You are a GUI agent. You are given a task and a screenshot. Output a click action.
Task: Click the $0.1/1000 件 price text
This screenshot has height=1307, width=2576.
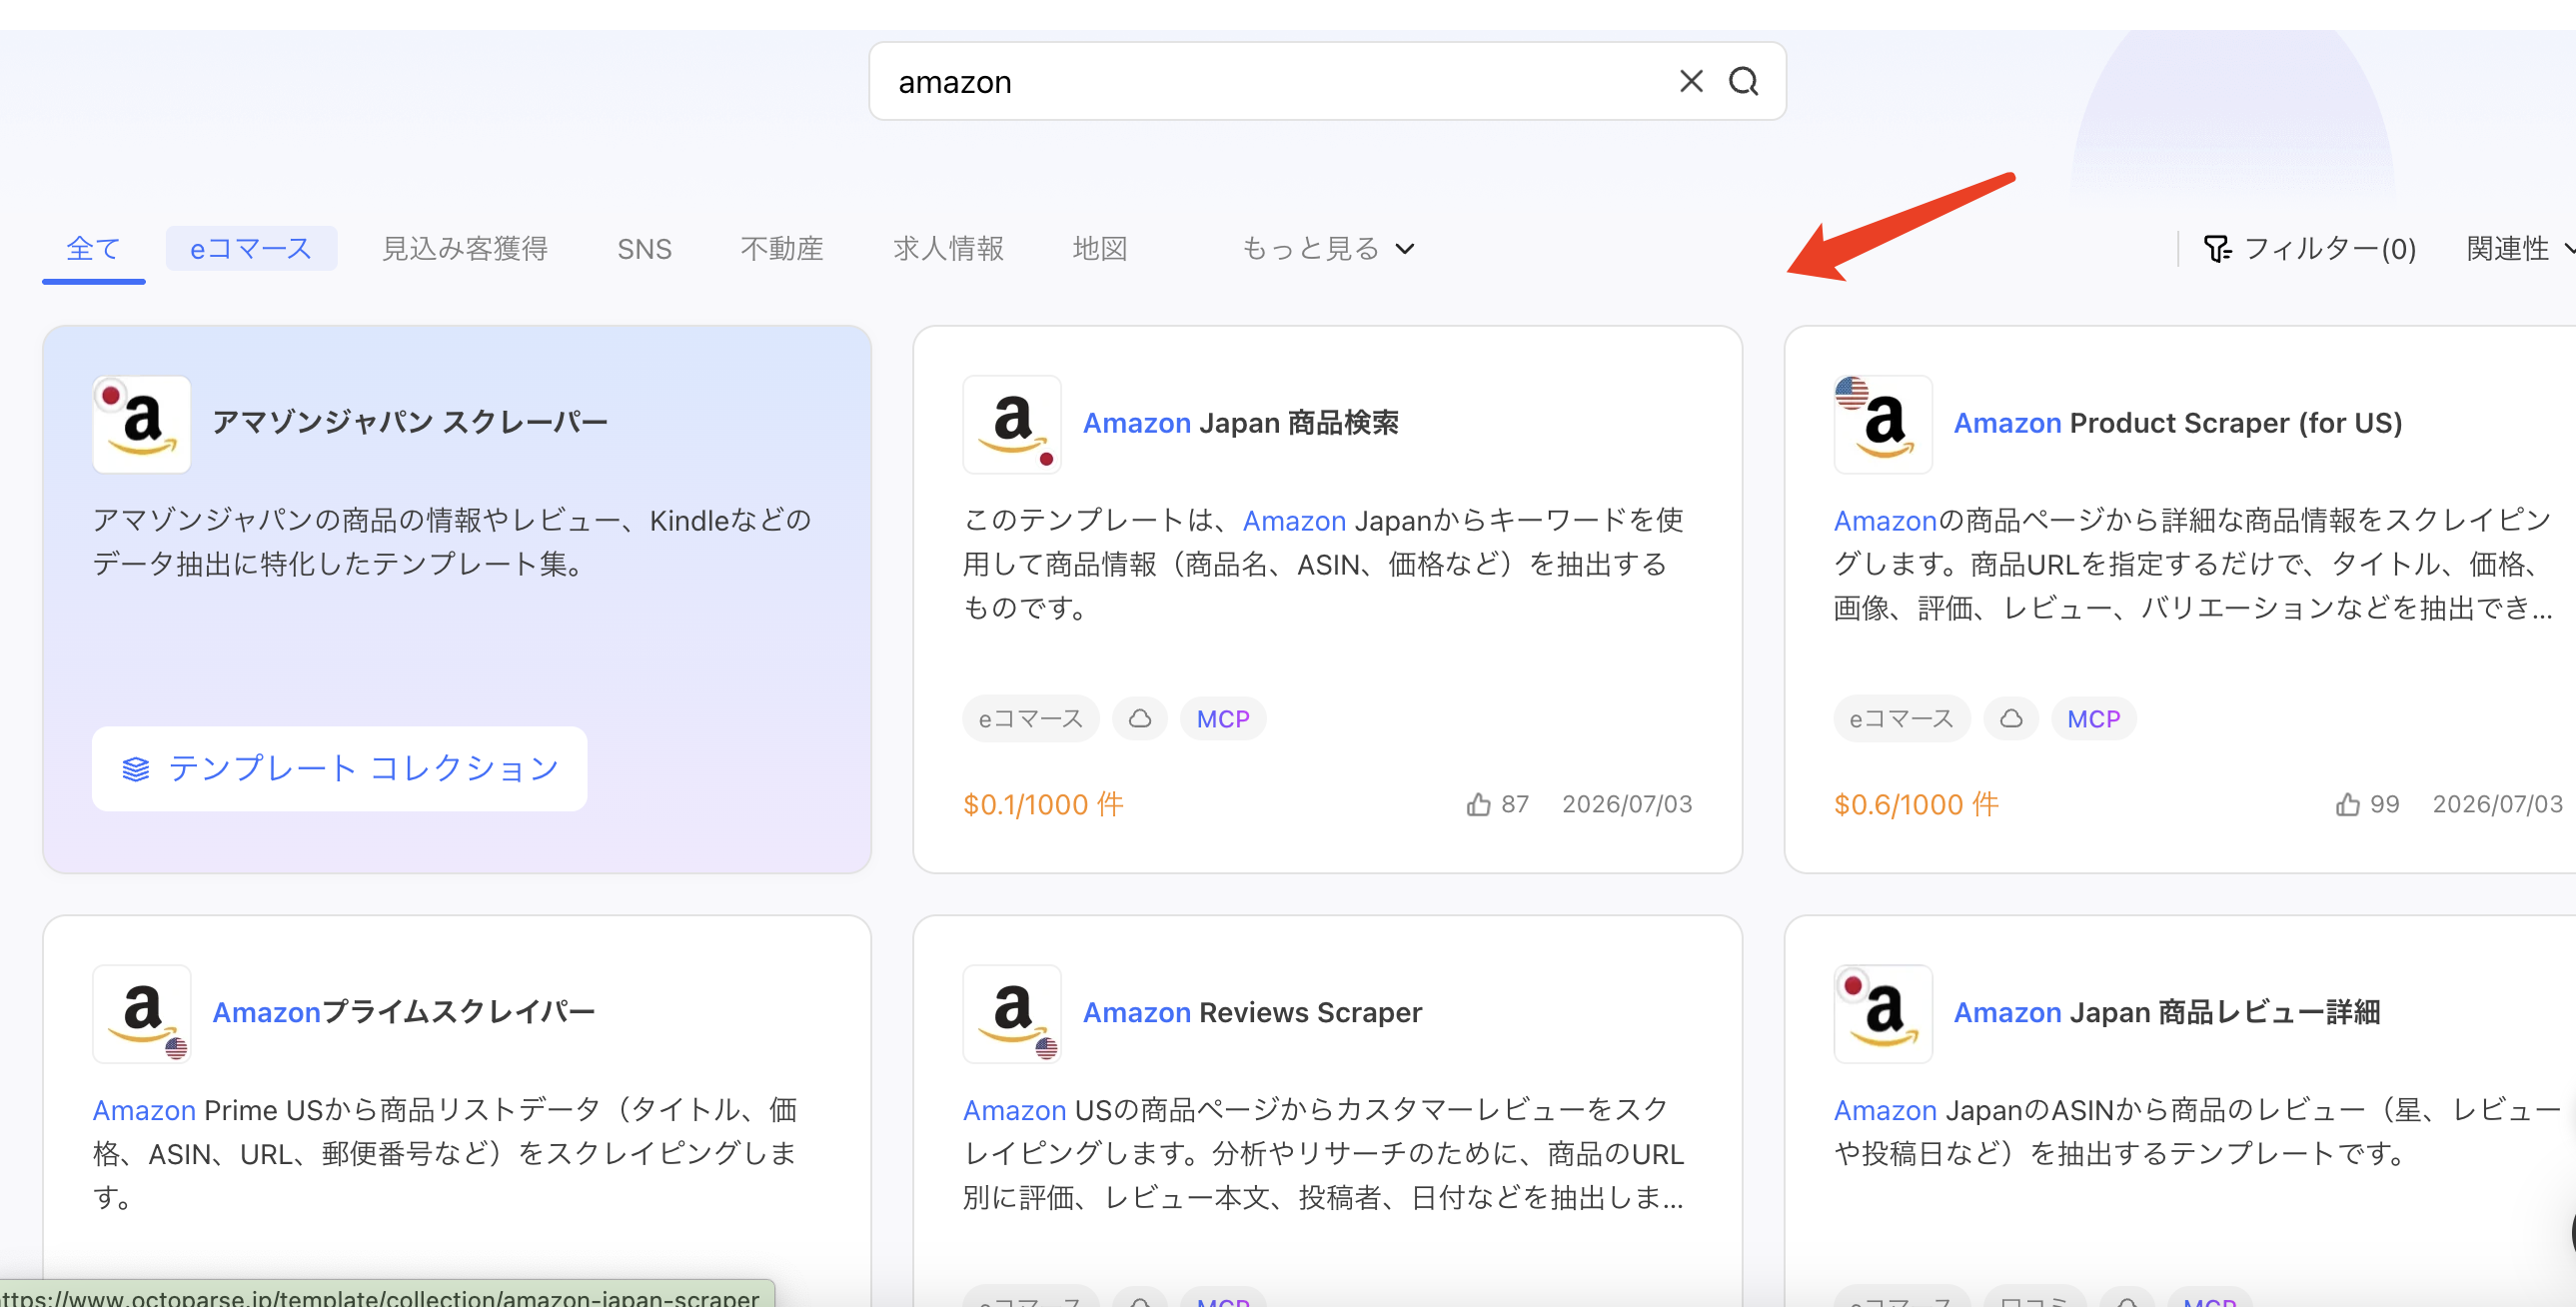(x=1043, y=805)
